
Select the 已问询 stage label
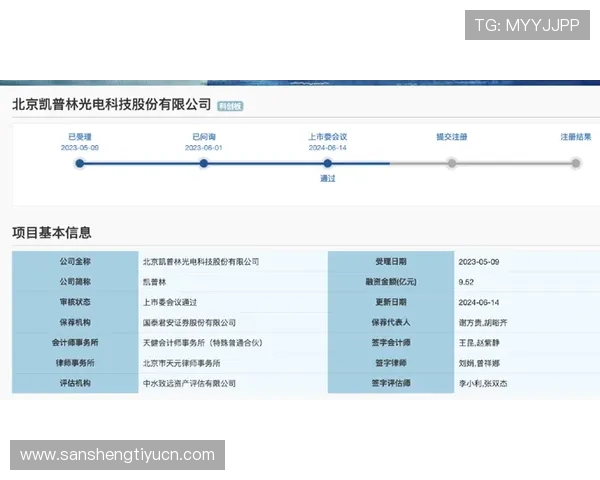(204, 137)
